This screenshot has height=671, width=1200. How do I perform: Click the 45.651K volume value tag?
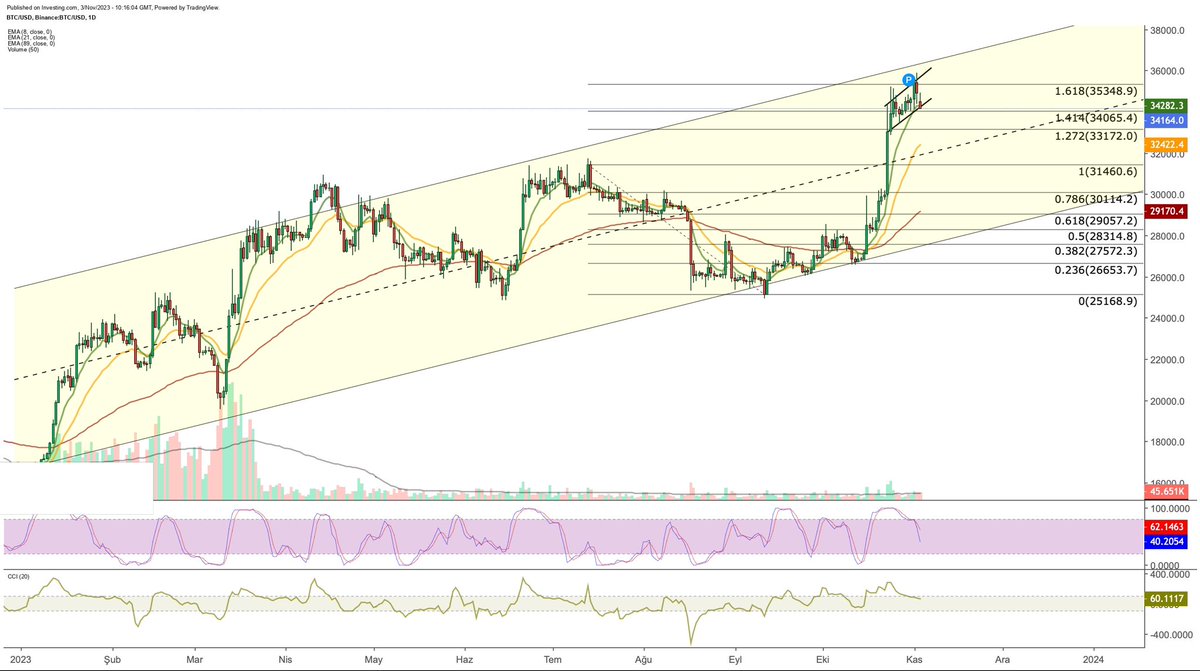point(1168,492)
